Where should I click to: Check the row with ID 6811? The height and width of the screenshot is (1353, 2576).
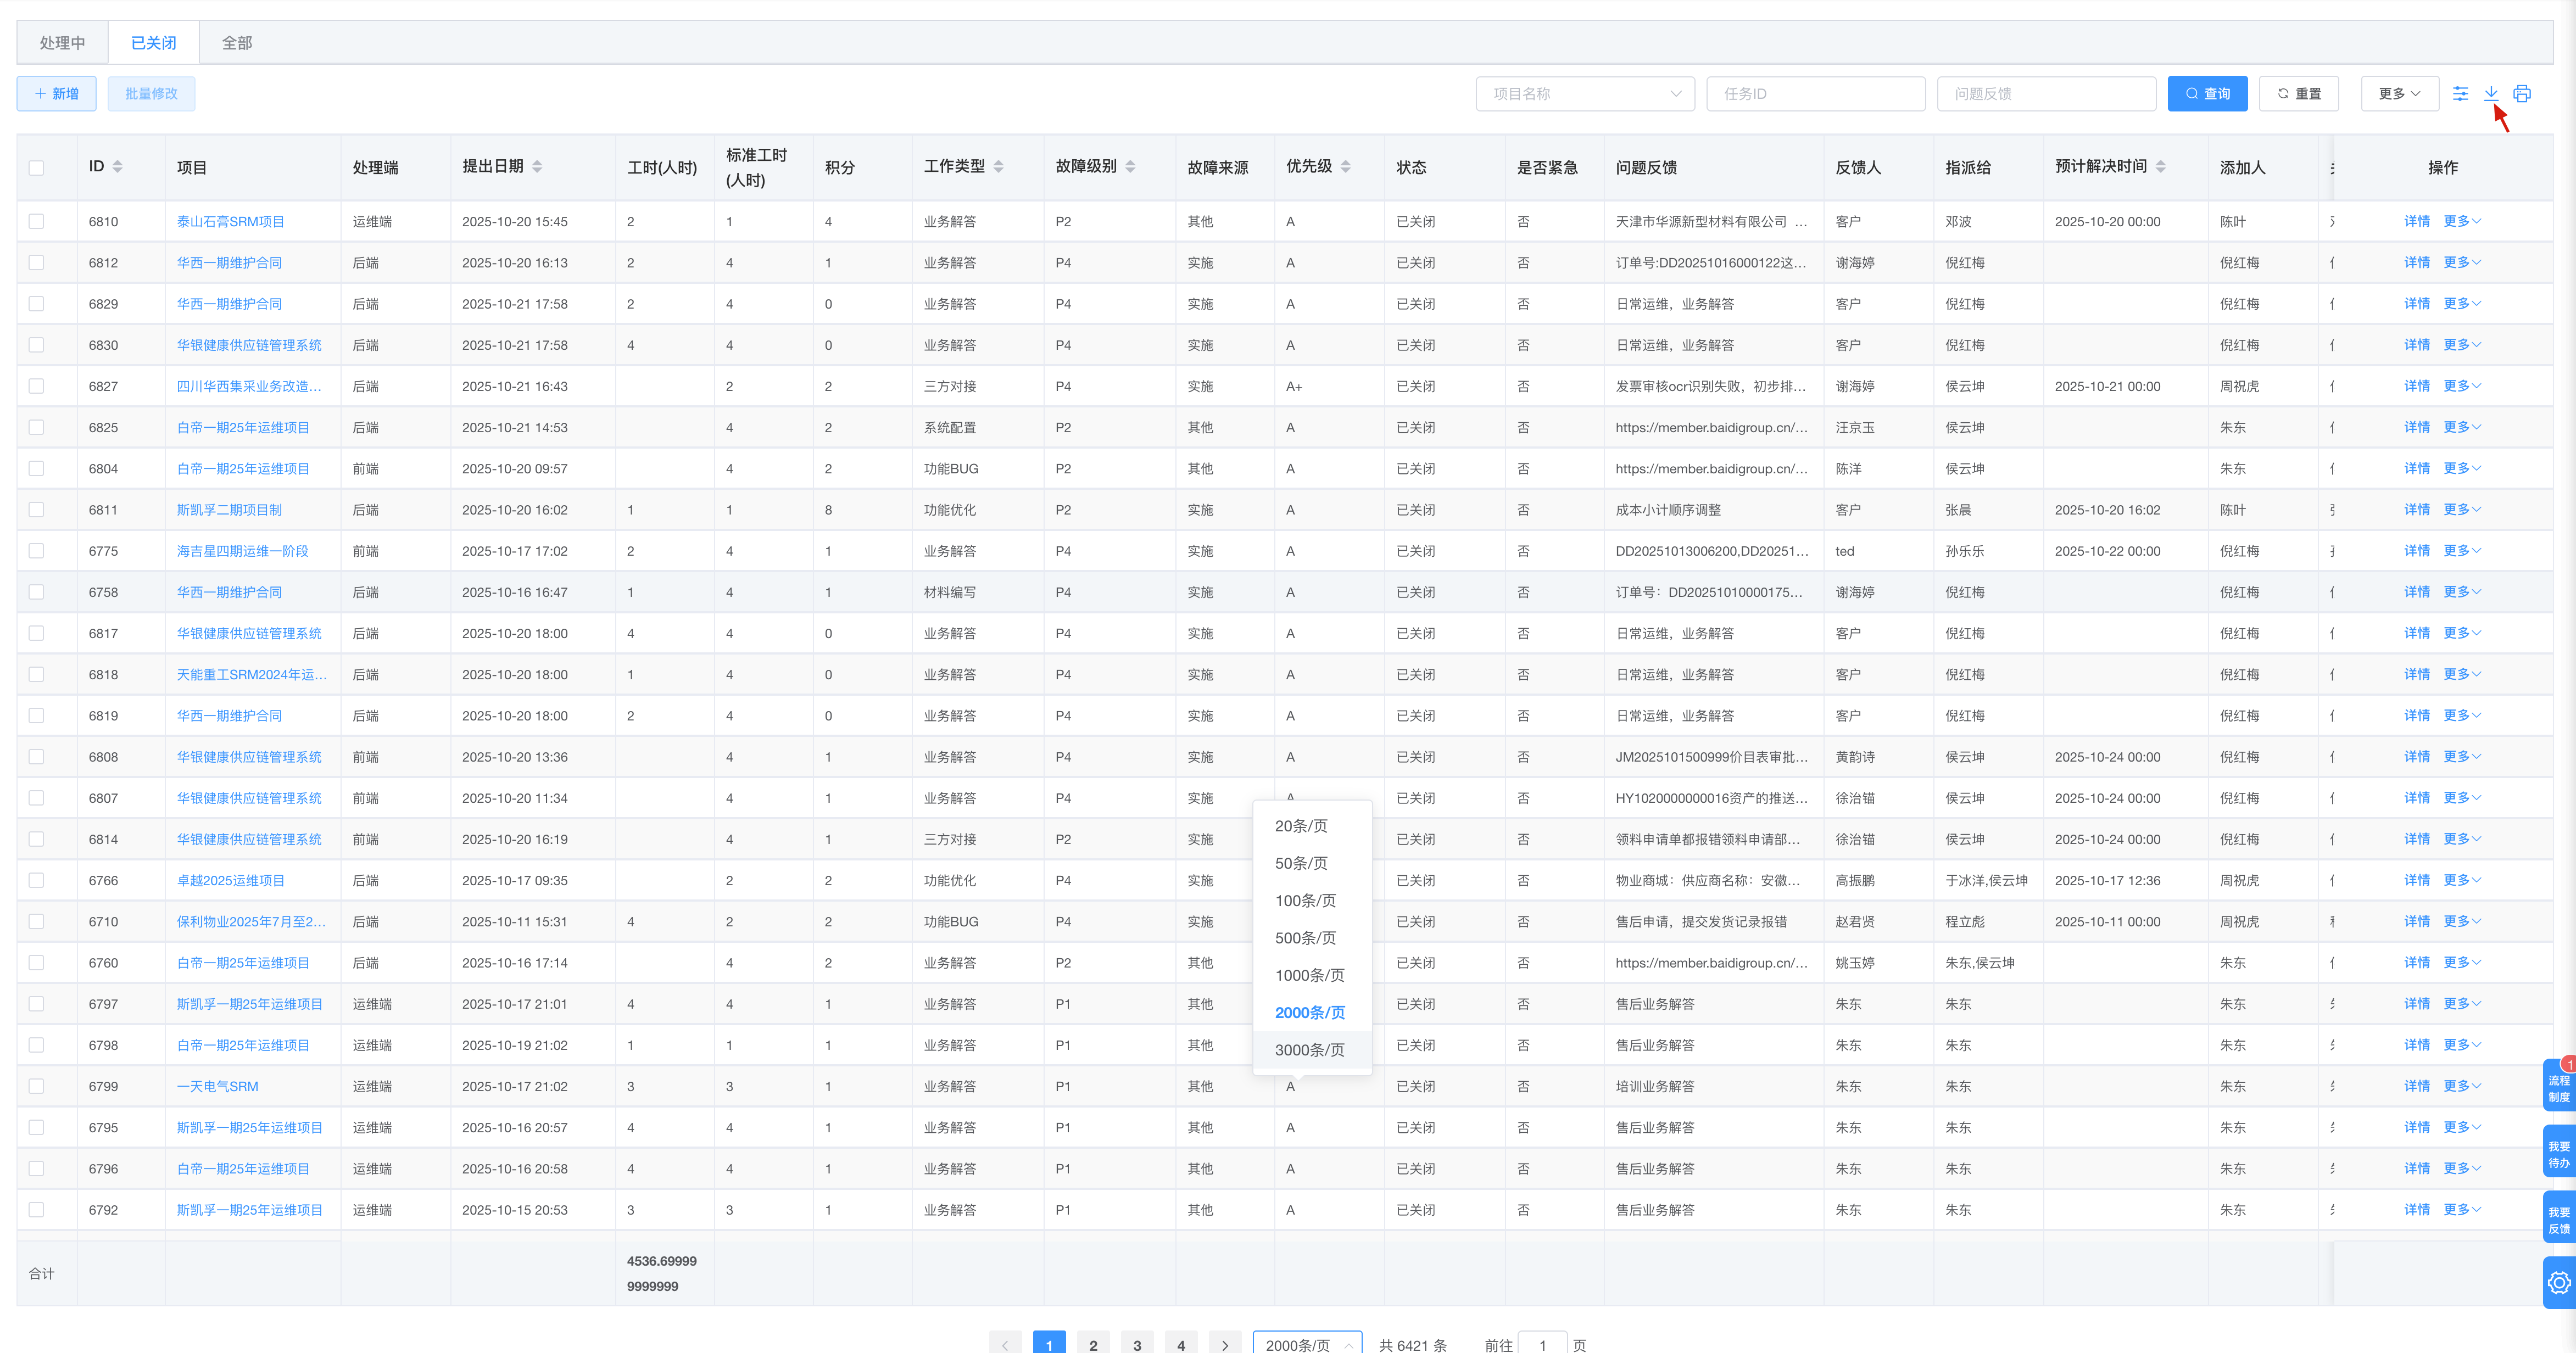click(36, 510)
